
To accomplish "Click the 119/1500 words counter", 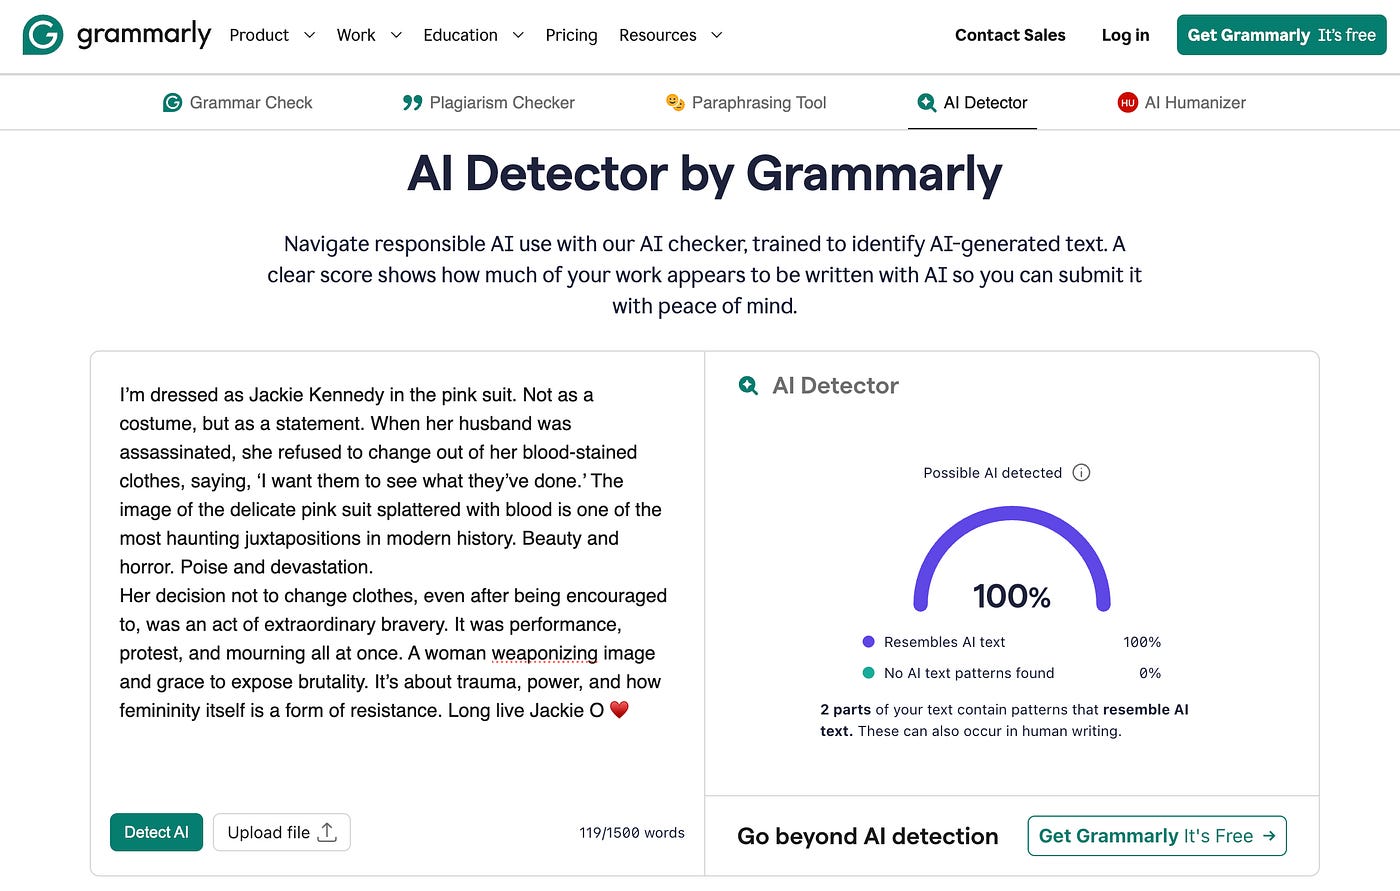I will pos(632,833).
